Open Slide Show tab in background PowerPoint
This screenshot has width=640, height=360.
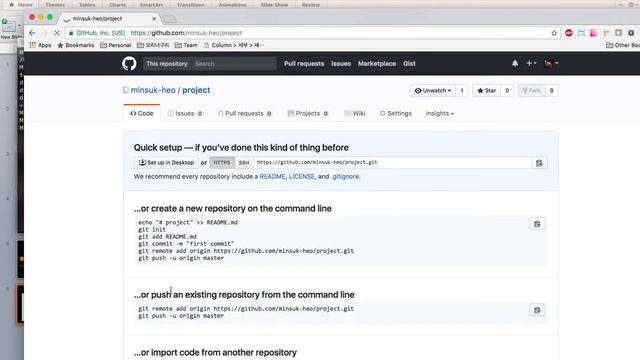274,5
